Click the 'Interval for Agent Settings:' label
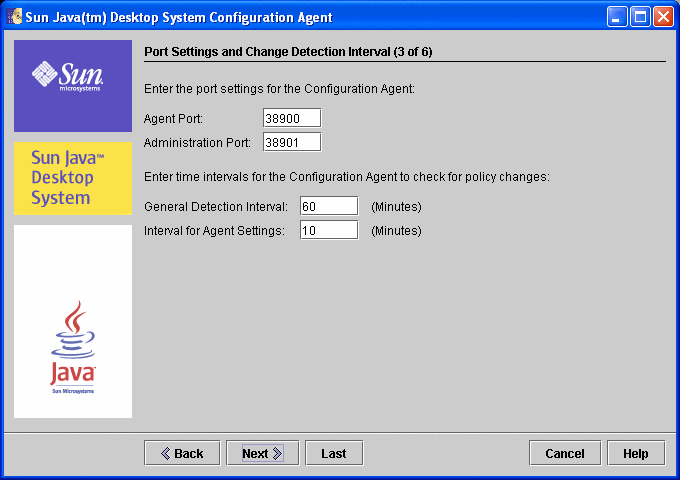The width and height of the screenshot is (680, 480). tap(214, 231)
